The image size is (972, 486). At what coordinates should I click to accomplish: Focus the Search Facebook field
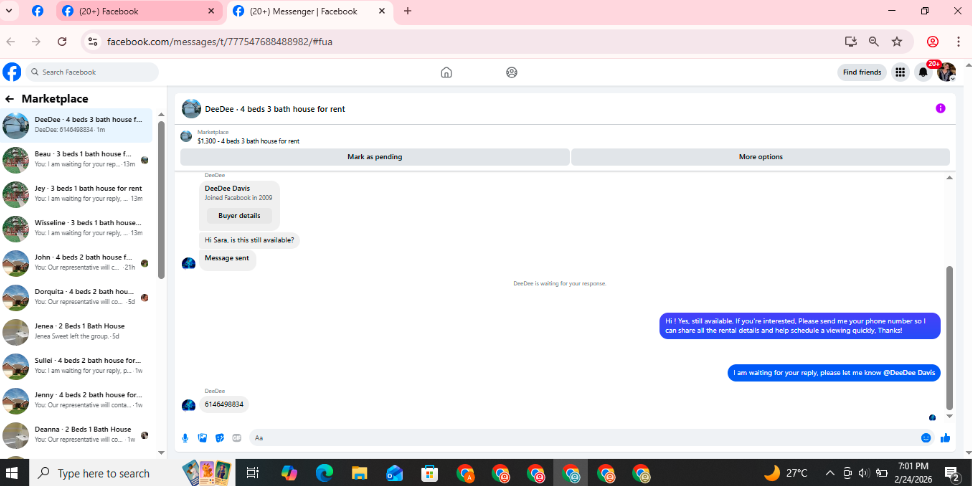(92, 72)
